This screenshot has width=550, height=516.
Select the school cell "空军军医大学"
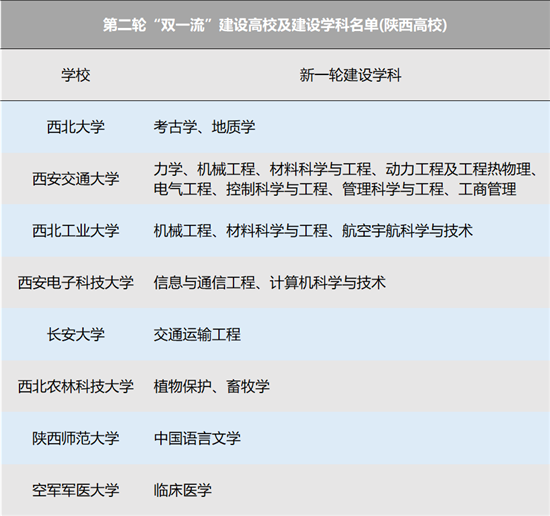click(x=76, y=490)
